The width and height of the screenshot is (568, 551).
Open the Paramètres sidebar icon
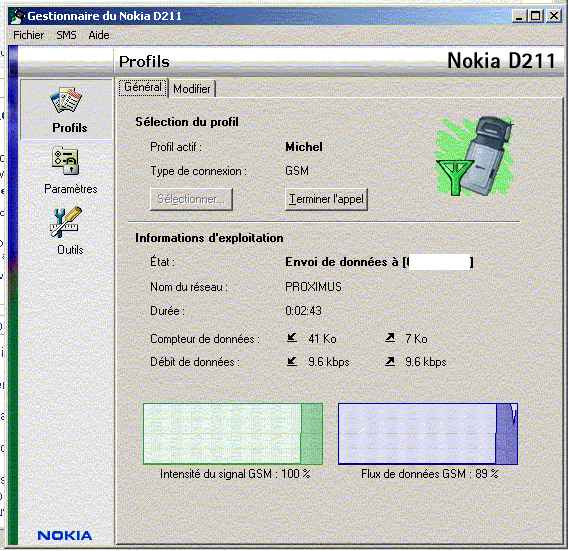click(x=66, y=160)
